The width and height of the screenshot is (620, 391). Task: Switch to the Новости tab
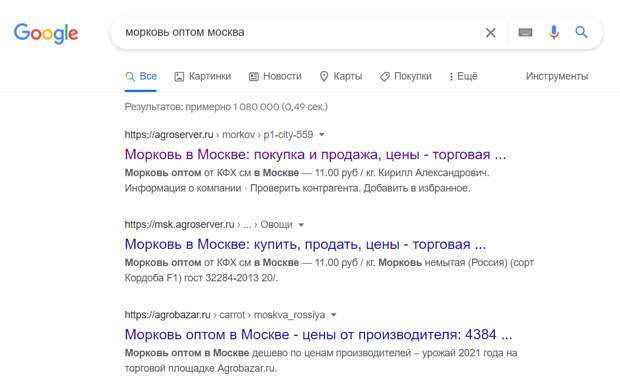[275, 76]
